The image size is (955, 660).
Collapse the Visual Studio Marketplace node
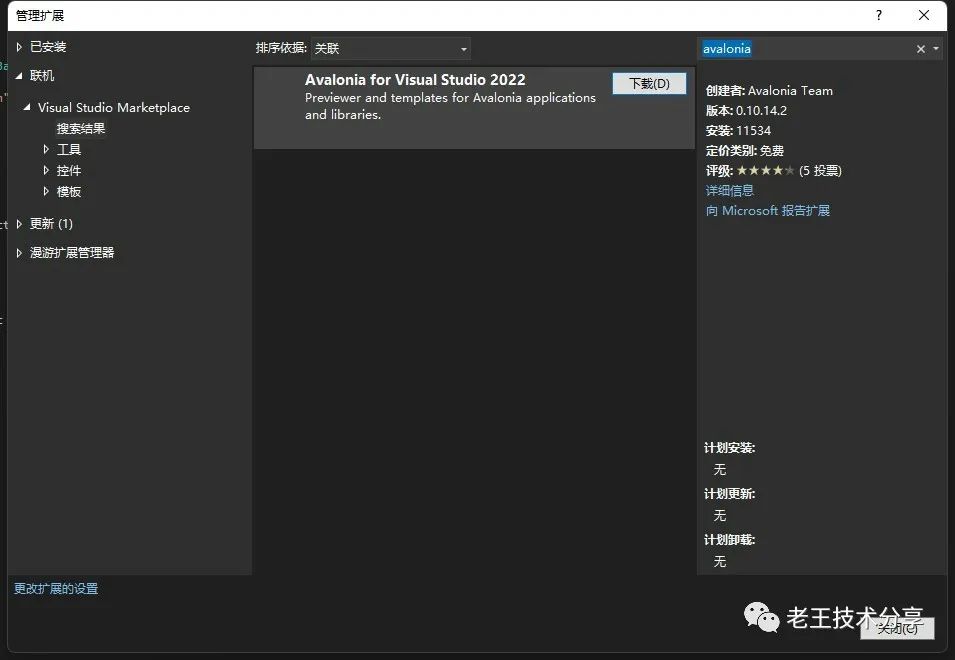27,107
